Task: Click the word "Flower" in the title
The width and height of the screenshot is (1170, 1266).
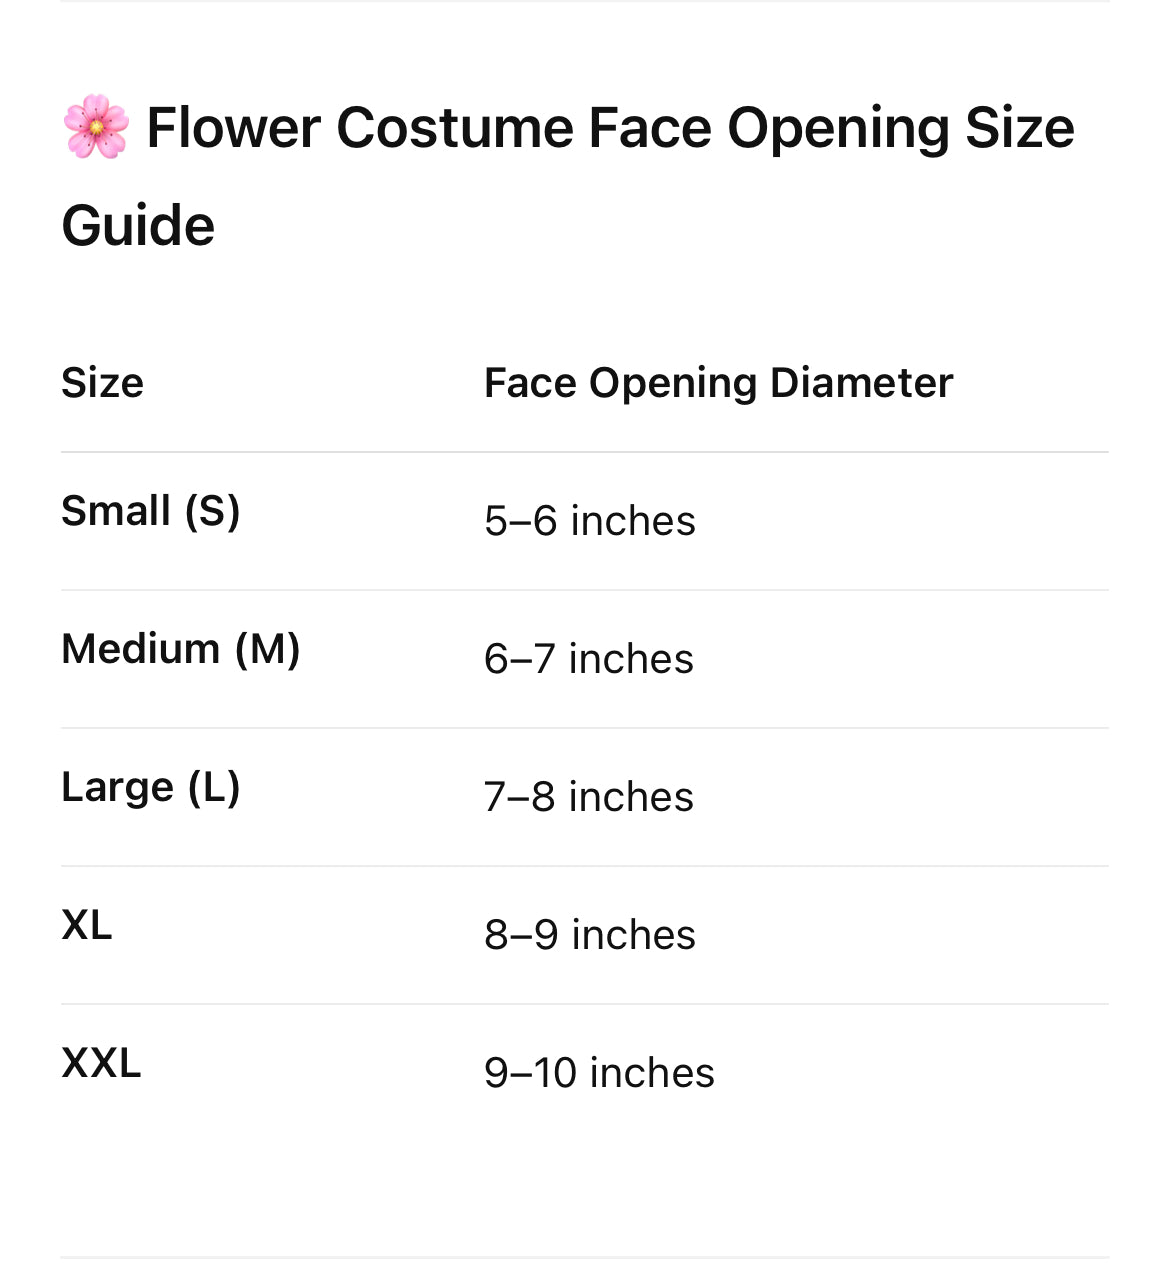Action: click(233, 128)
